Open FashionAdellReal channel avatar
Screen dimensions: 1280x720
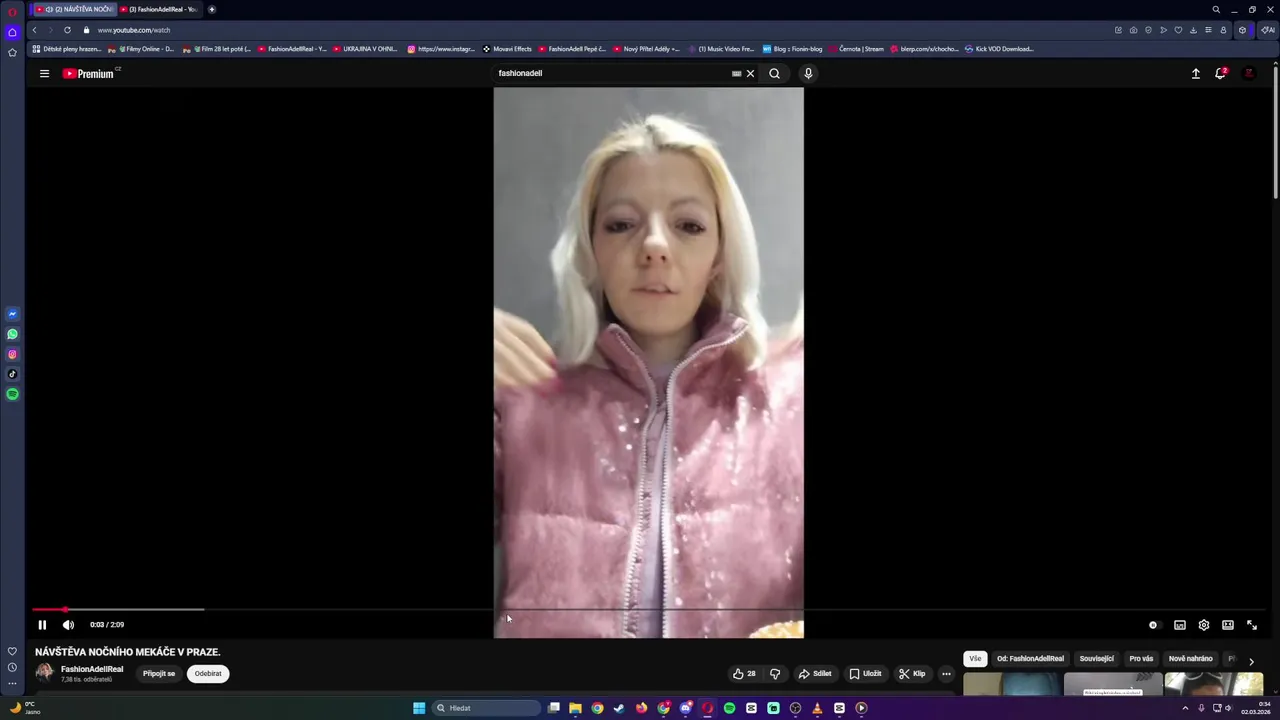pyautogui.click(x=44, y=673)
